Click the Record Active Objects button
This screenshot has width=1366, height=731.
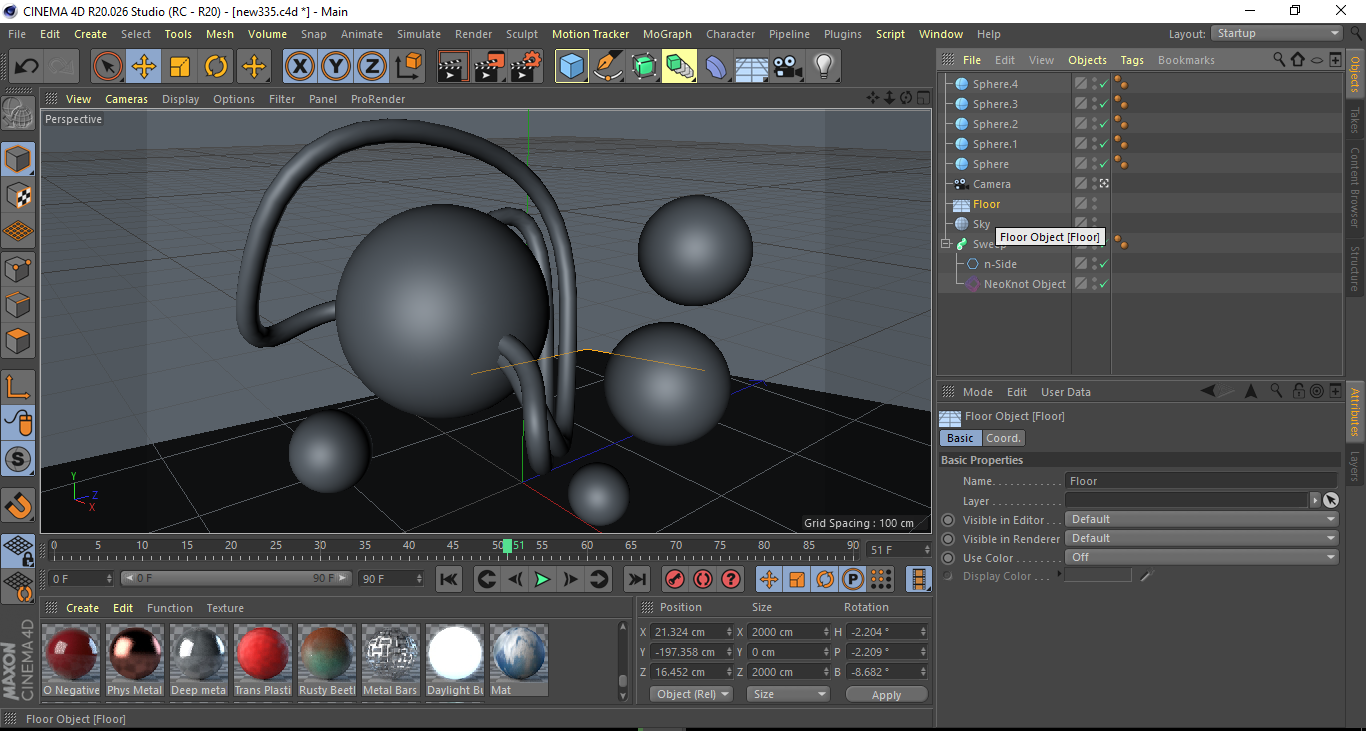pos(675,579)
